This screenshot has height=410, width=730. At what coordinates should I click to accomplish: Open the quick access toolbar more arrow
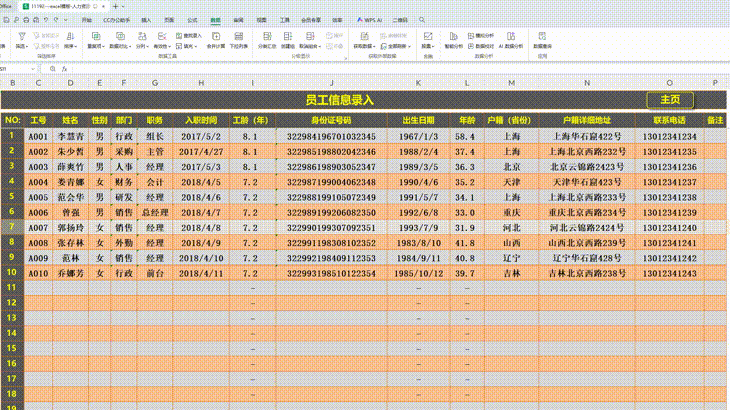click(x=66, y=20)
